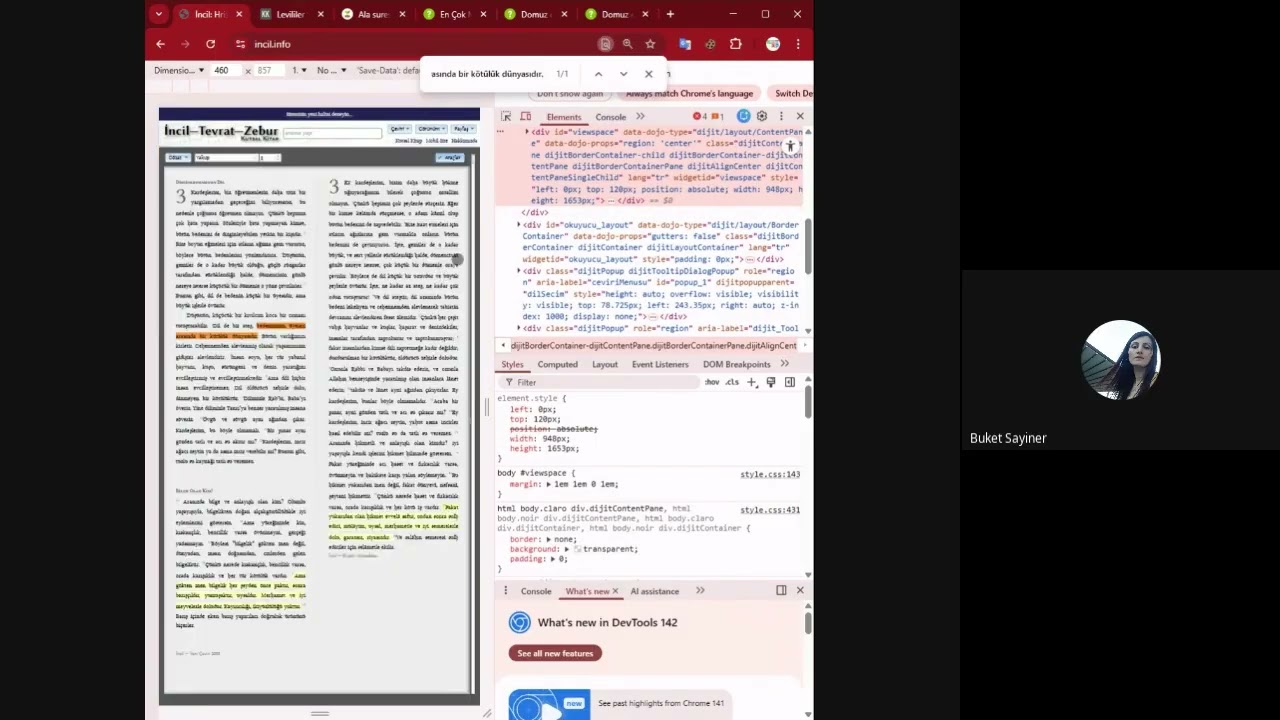Switch to the top Console panel tab
This screenshot has height=720, width=1280.
point(610,117)
